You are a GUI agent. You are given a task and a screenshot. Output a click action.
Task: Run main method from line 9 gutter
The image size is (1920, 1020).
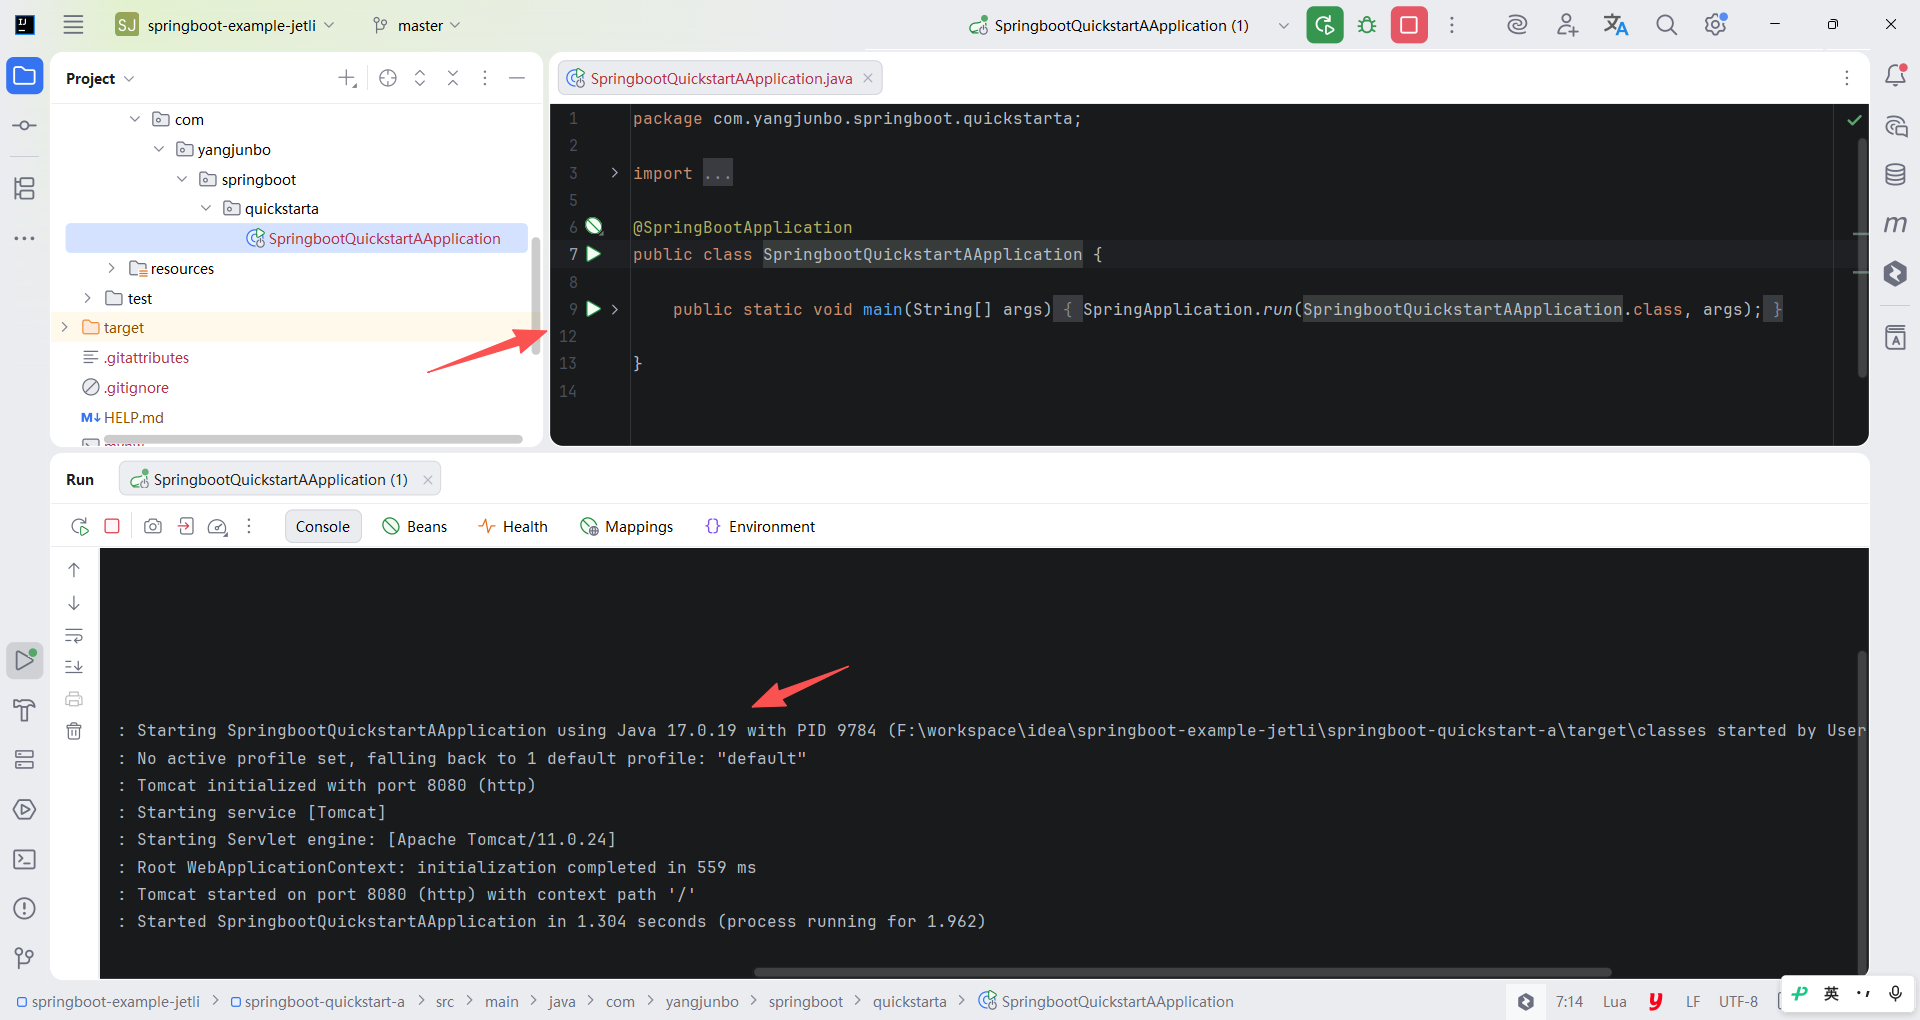point(593,309)
